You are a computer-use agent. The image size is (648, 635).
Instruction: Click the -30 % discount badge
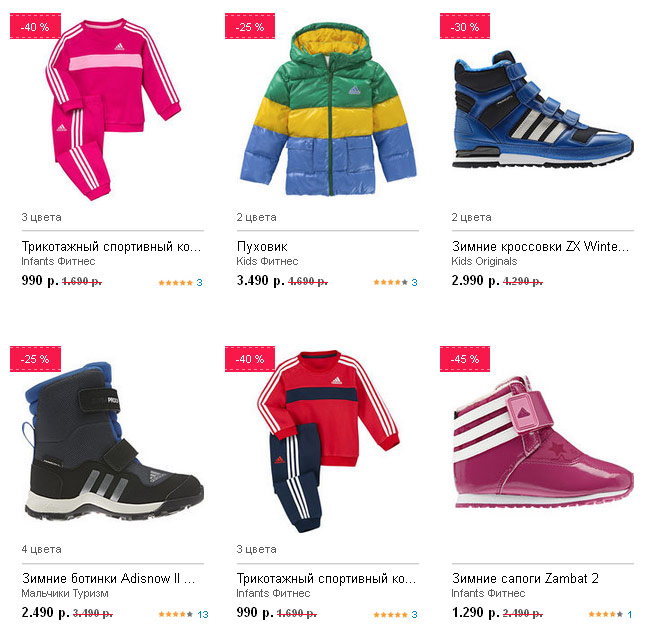tap(465, 26)
